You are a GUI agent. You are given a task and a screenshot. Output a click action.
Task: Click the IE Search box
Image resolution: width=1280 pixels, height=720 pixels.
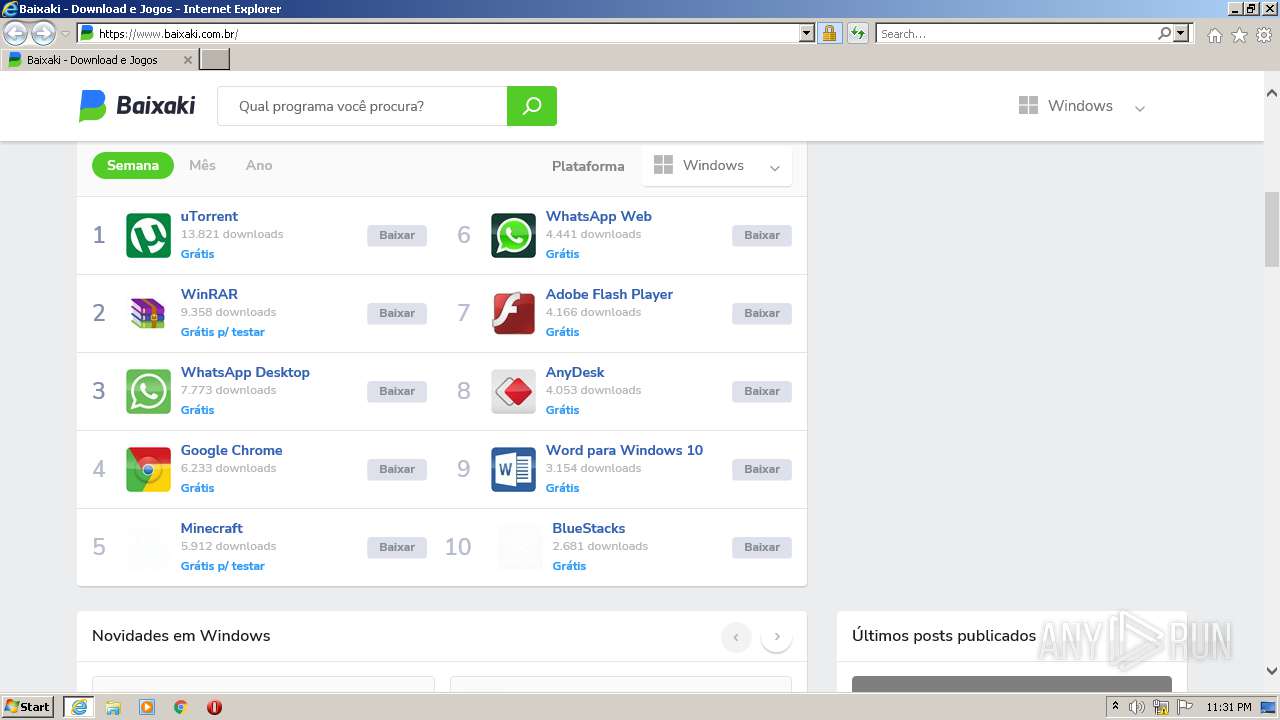point(1016,34)
